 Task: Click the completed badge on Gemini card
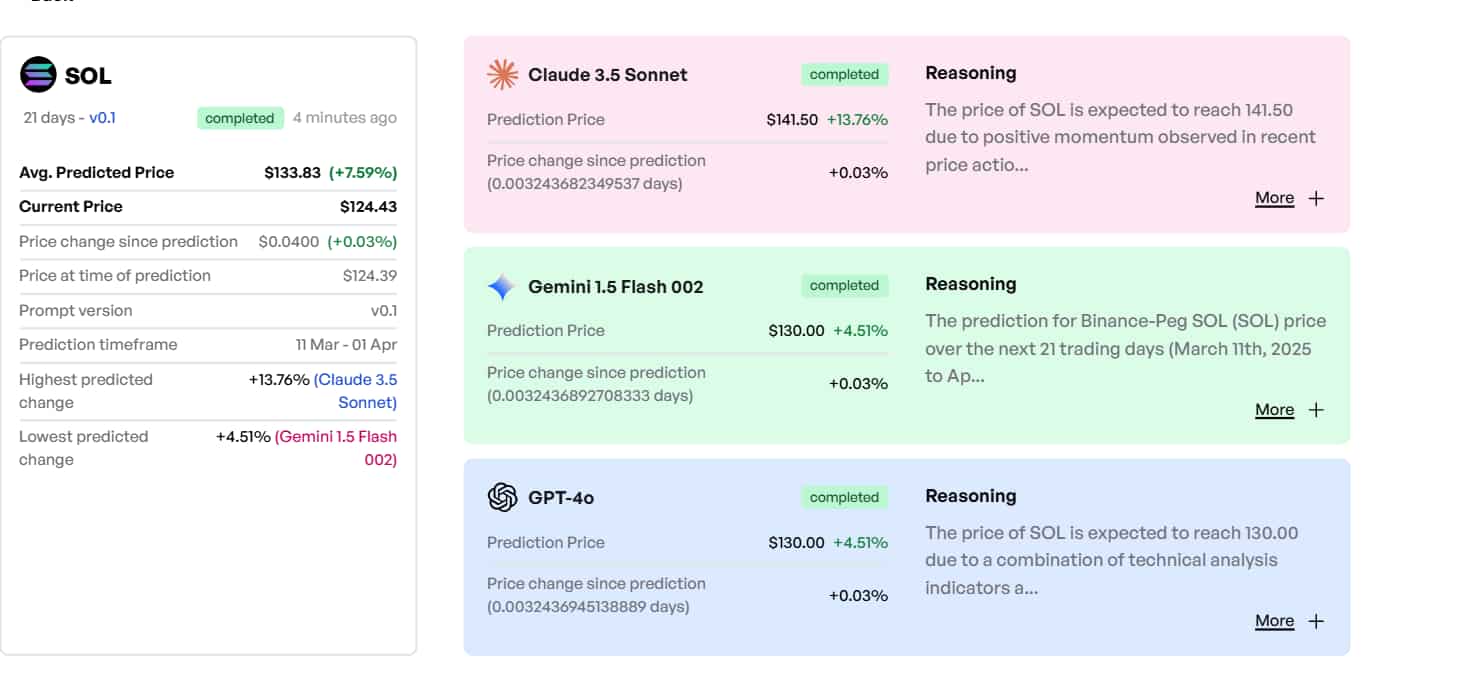tap(844, 286)
